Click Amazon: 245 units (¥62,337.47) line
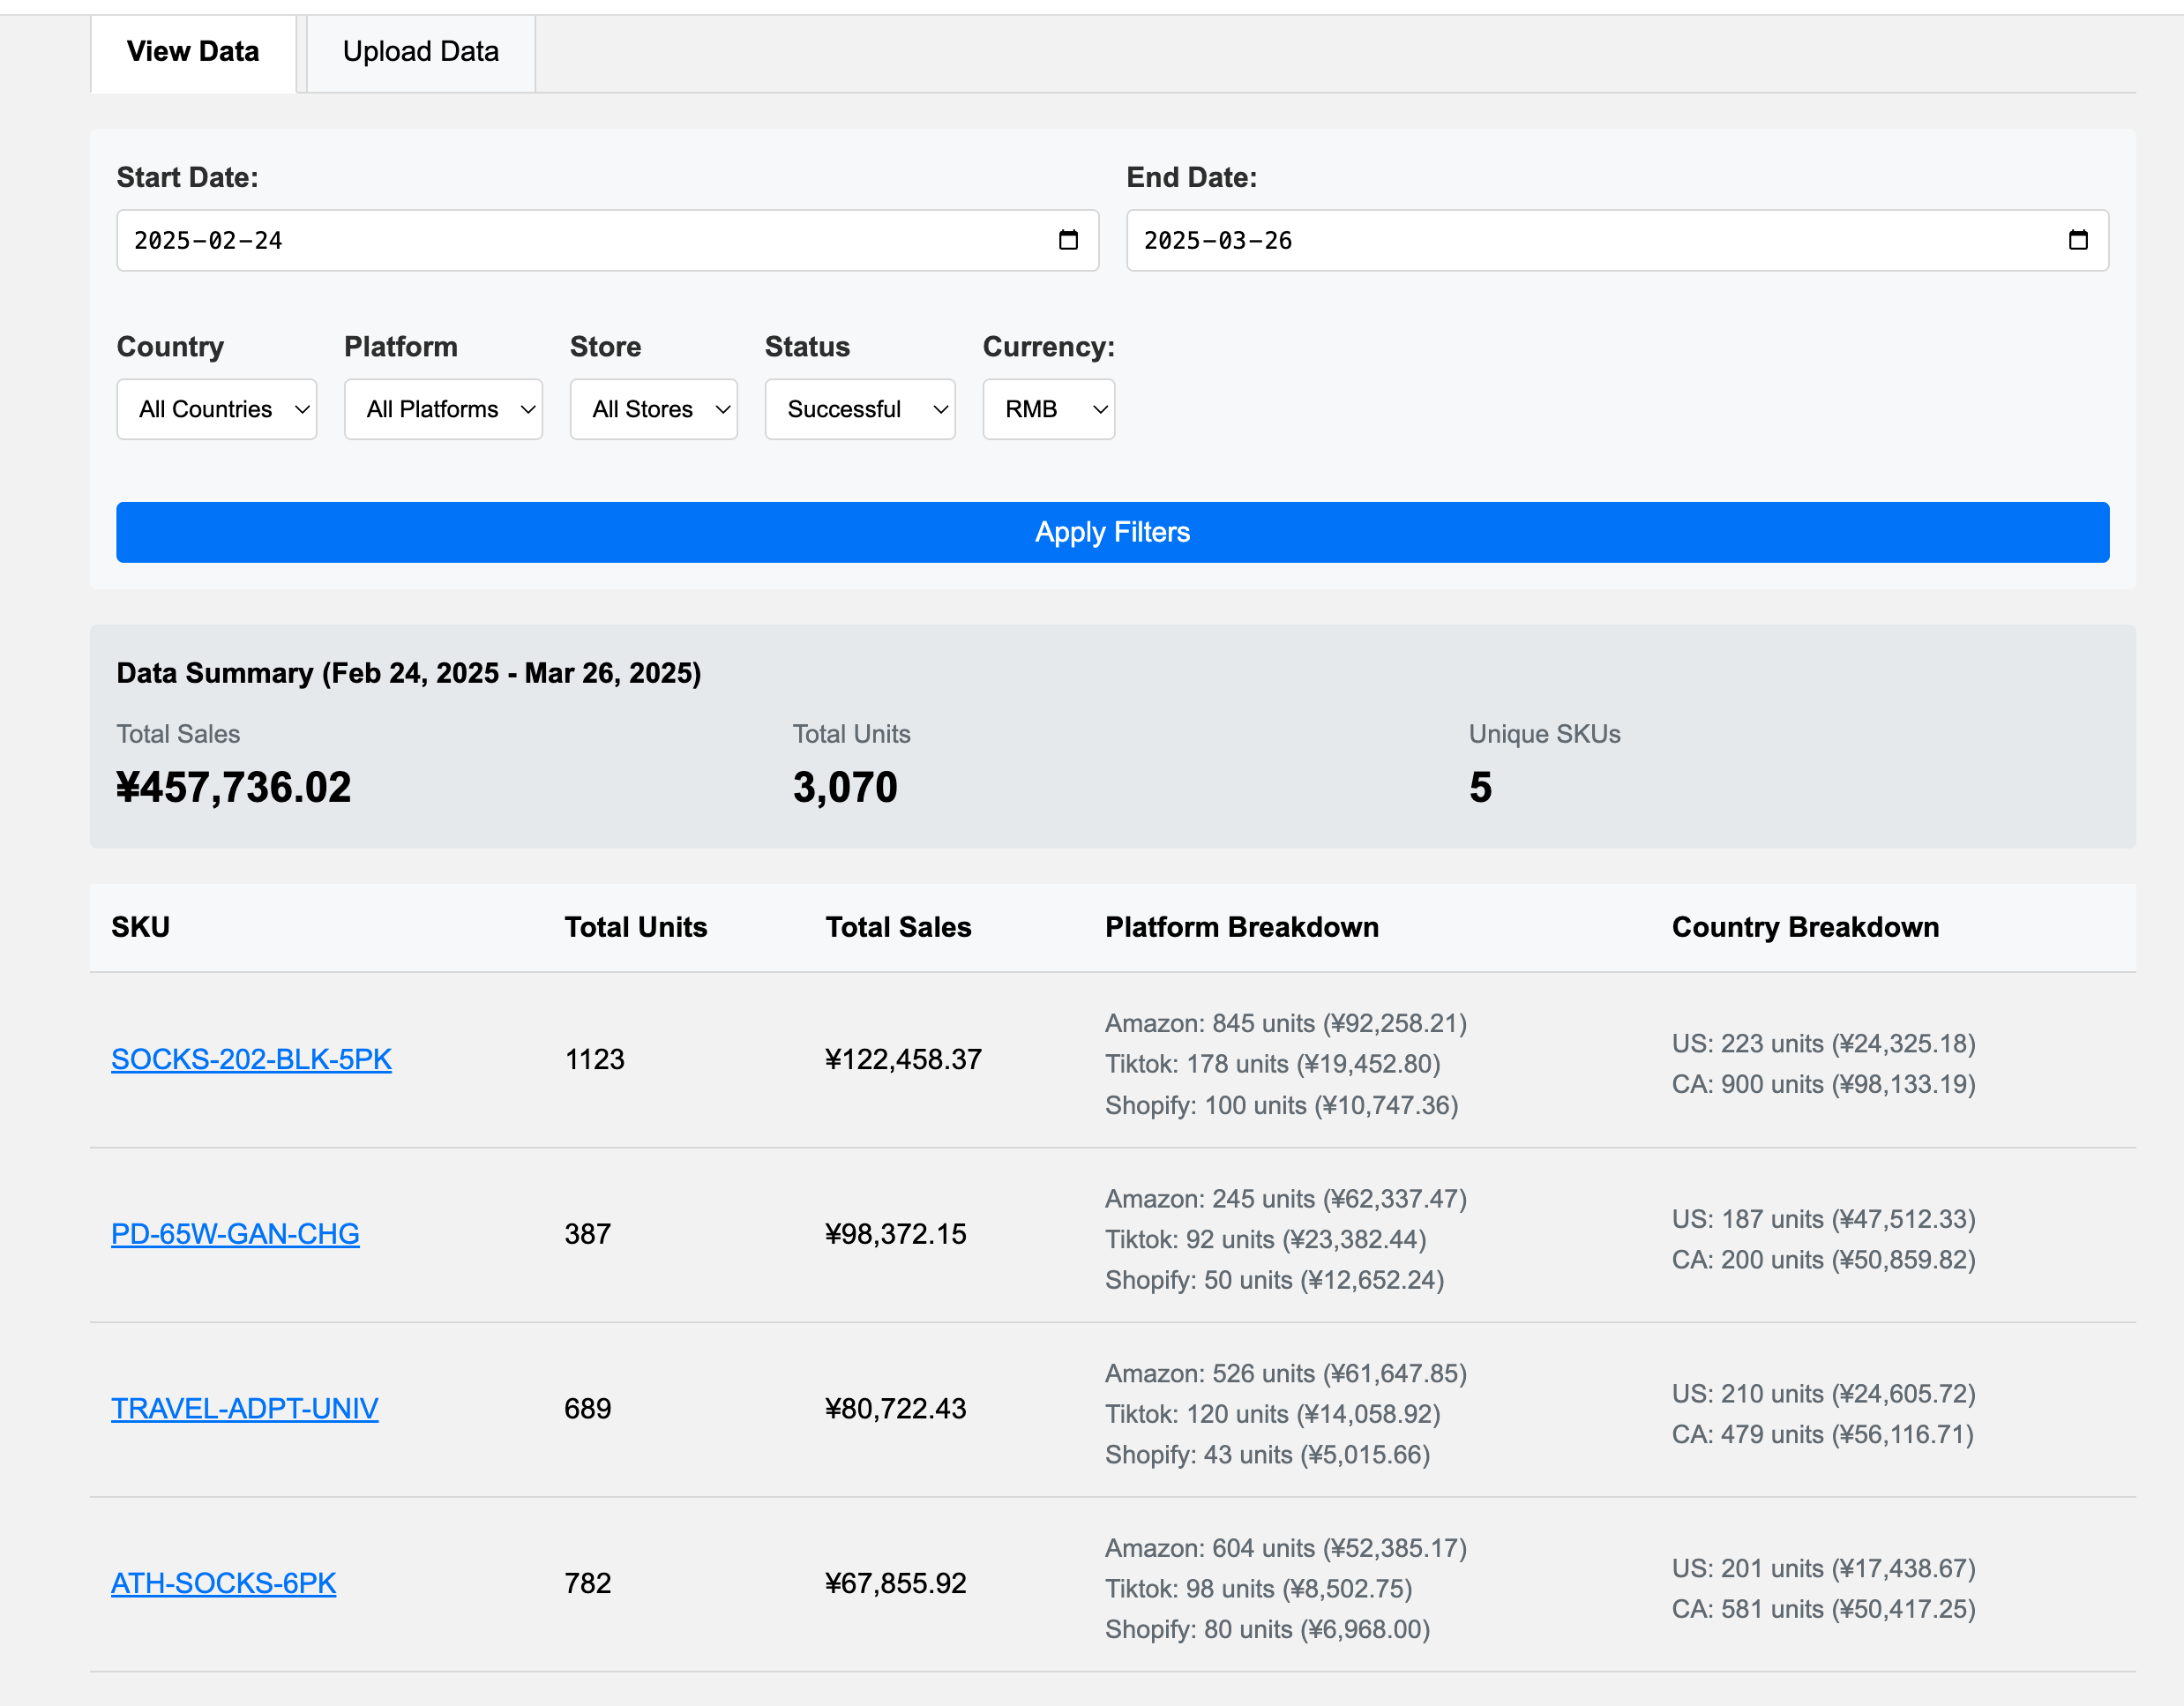The width and height of the screenshot is (2184, 1706). coord(1286,1198)
